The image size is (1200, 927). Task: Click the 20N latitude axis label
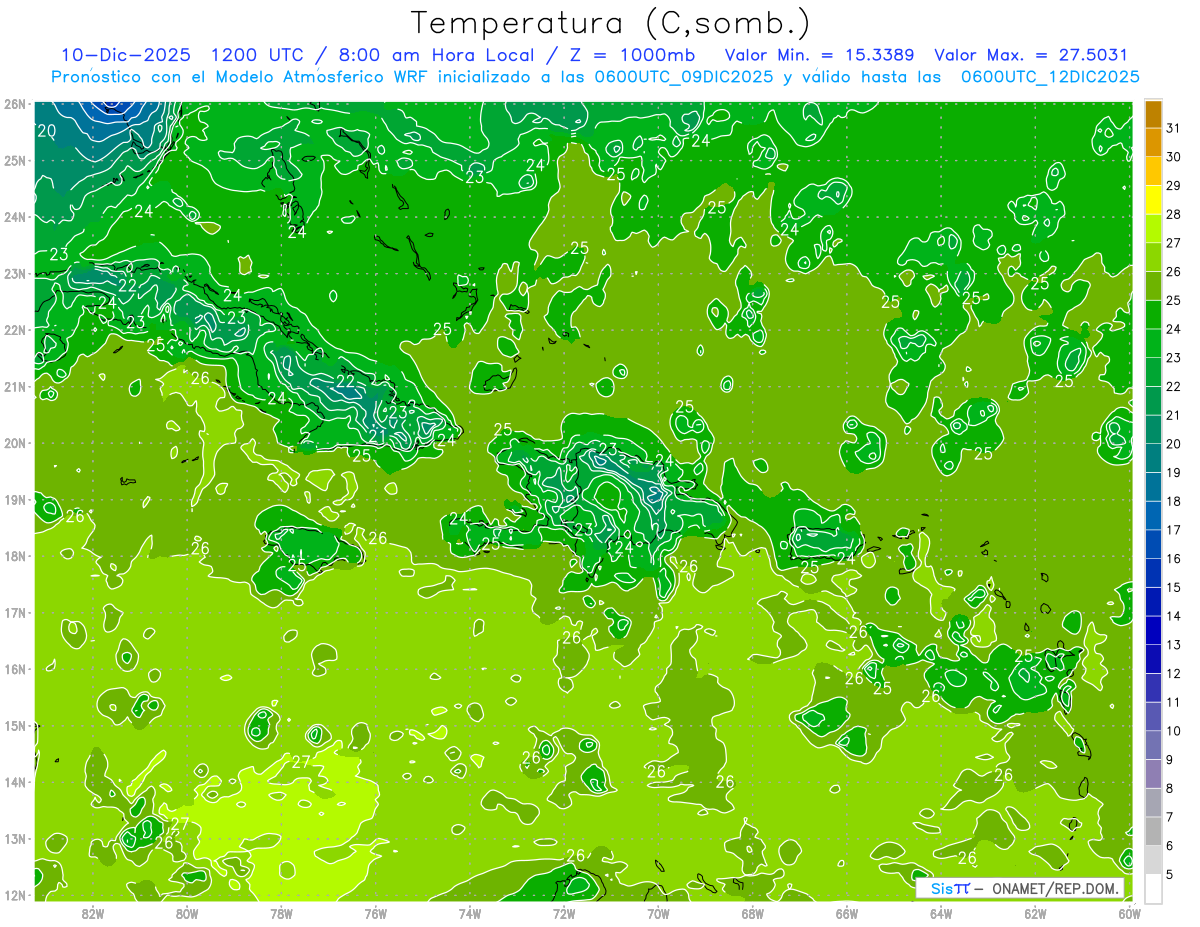click(15, 443)
